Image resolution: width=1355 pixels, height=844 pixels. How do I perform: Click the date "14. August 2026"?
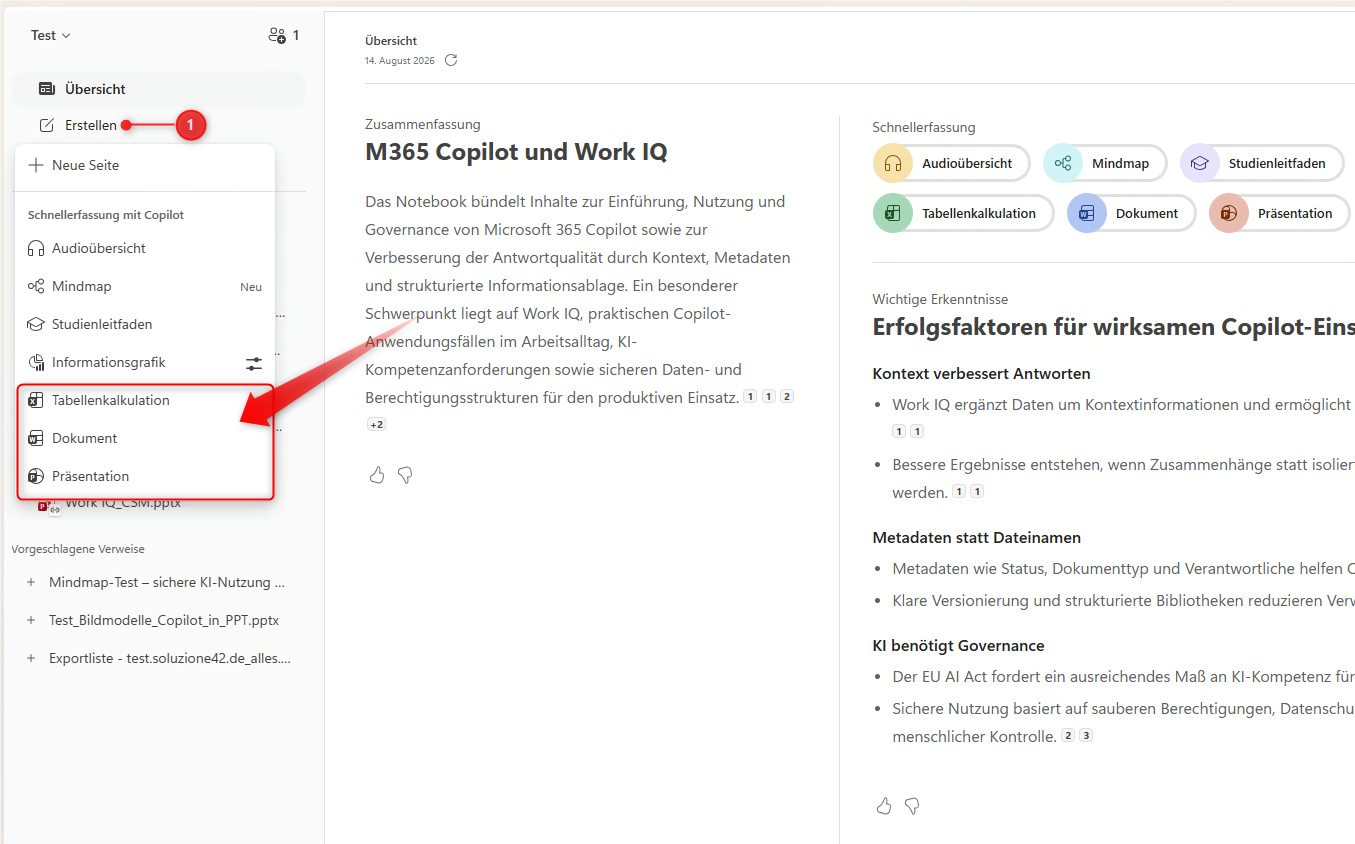pyautogui.click(x=400, y=60)
